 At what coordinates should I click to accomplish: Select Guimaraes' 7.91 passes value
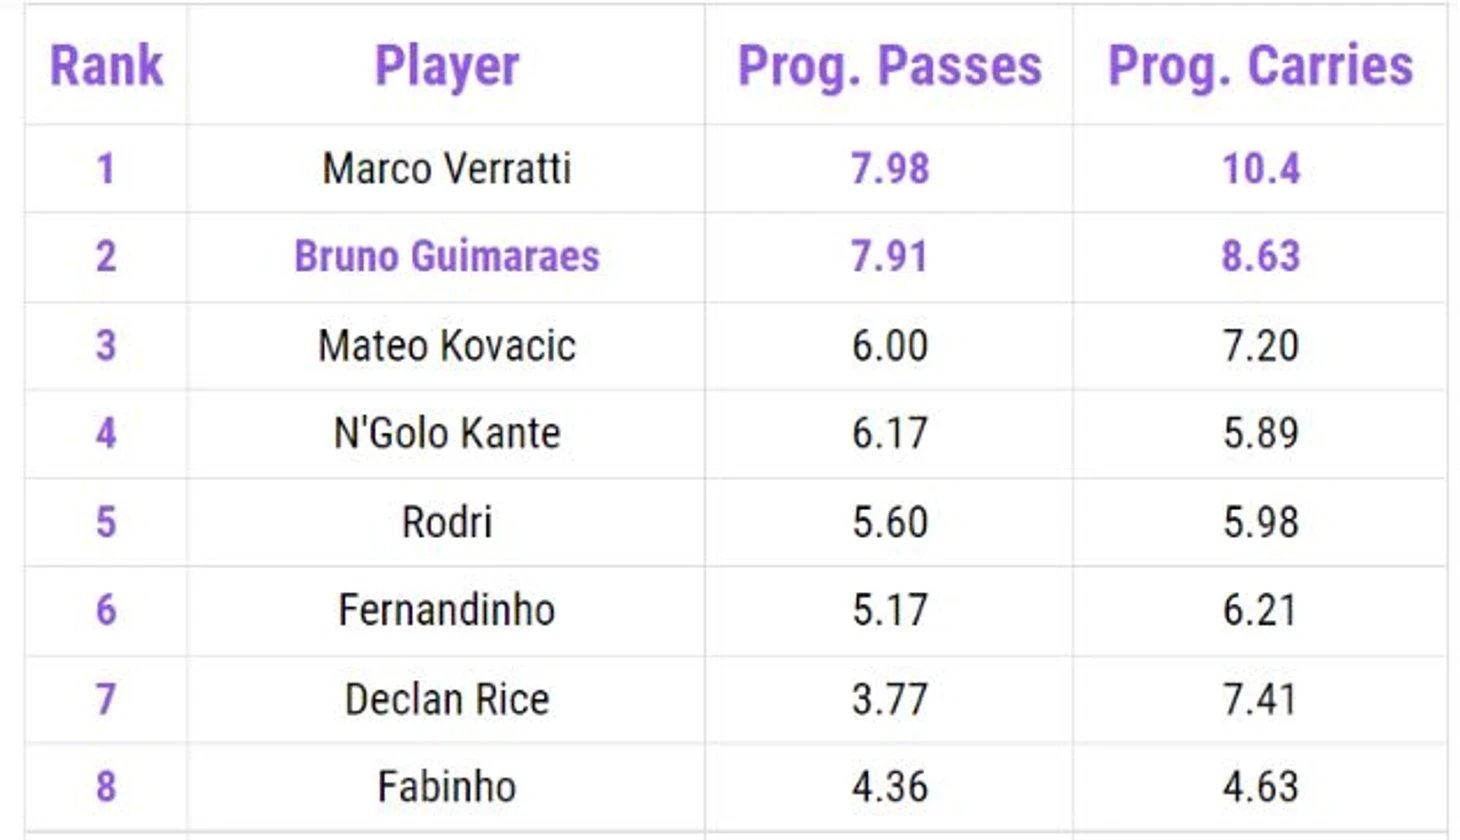pos(889,256)
